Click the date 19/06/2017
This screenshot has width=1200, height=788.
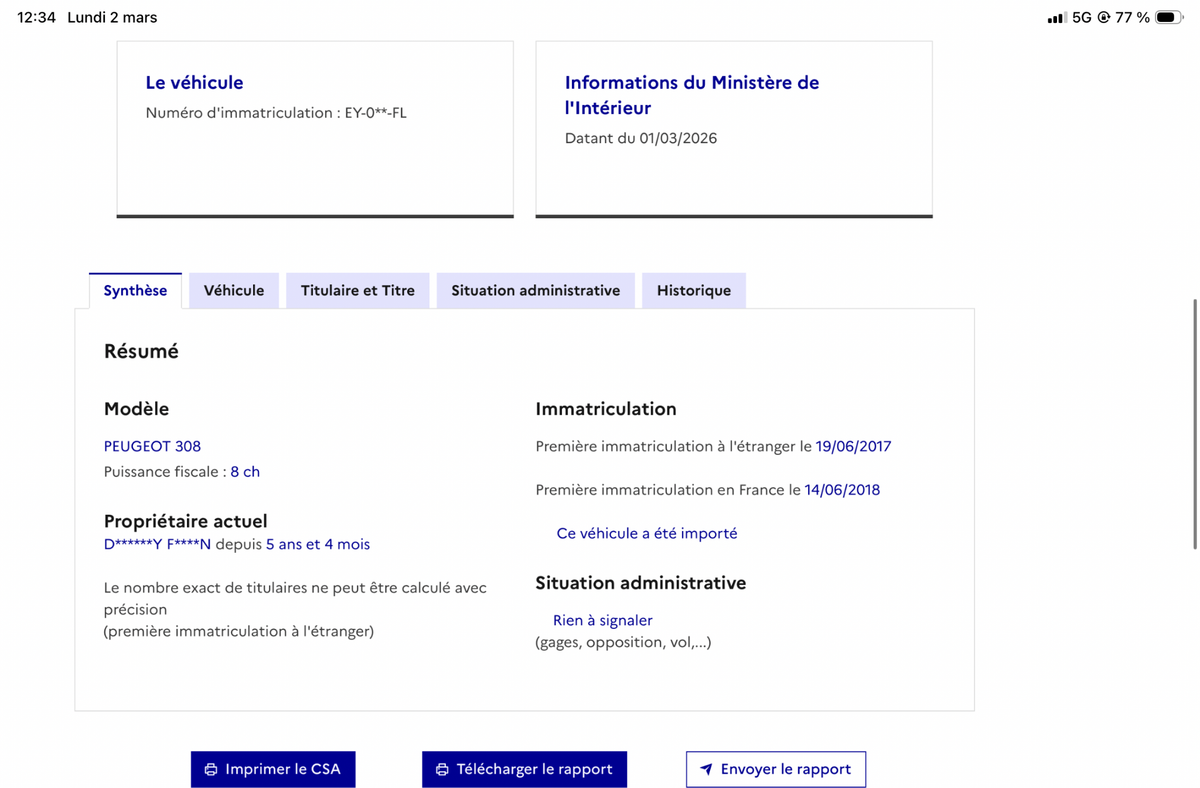point(853,446)
